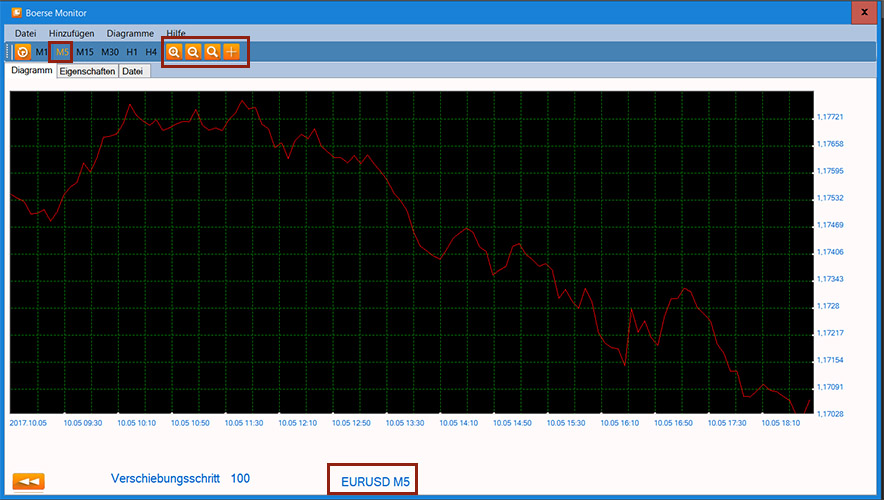Select the M1 timeframe
The height and width of the screenshot is (500, 884).
tap(41, 52)
